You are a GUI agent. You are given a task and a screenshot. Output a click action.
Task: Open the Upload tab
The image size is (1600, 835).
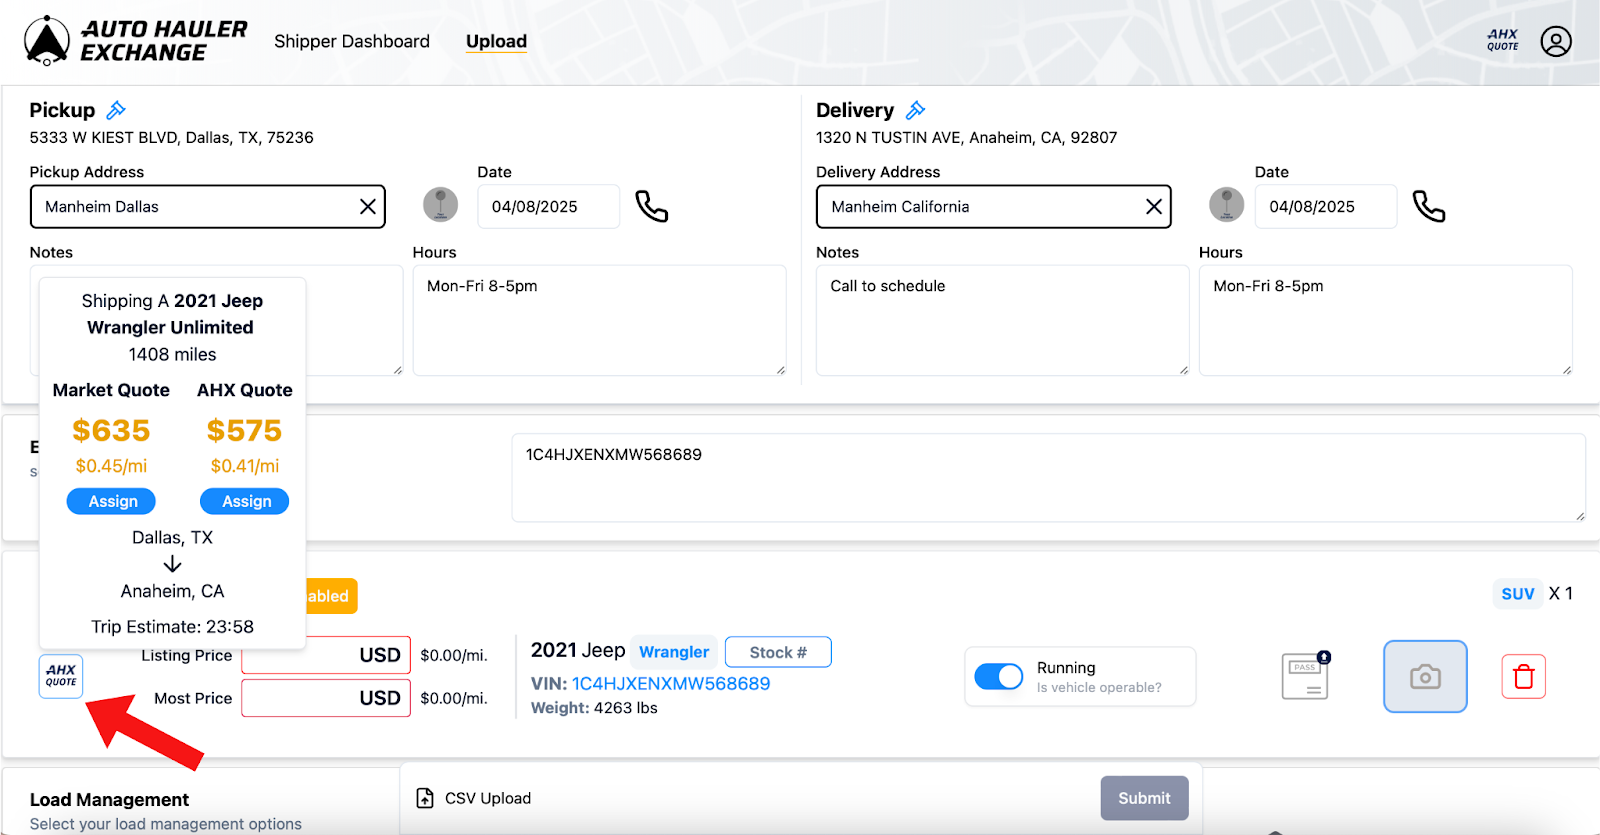click(x=496, y=41)
